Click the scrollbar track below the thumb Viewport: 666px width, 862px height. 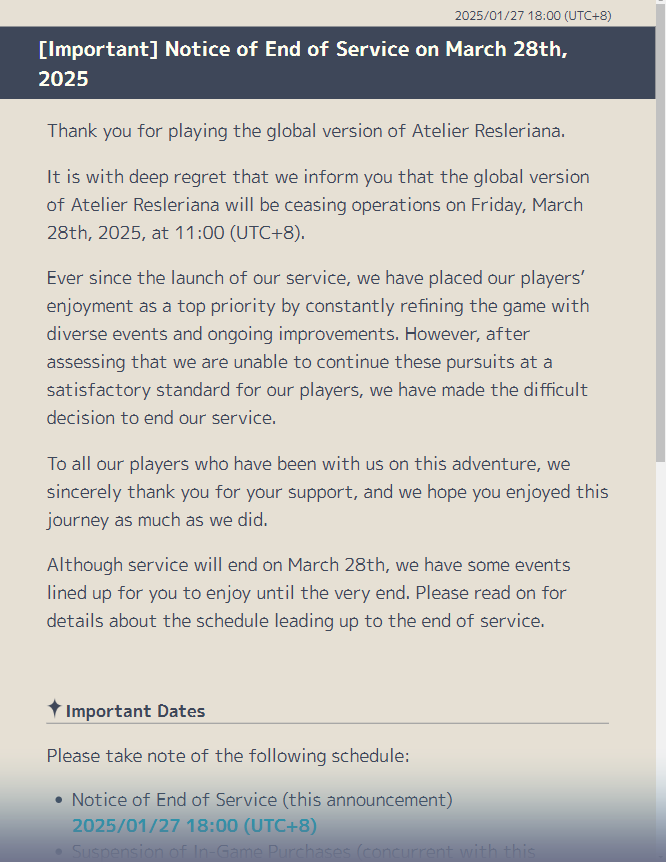(660, 650)
